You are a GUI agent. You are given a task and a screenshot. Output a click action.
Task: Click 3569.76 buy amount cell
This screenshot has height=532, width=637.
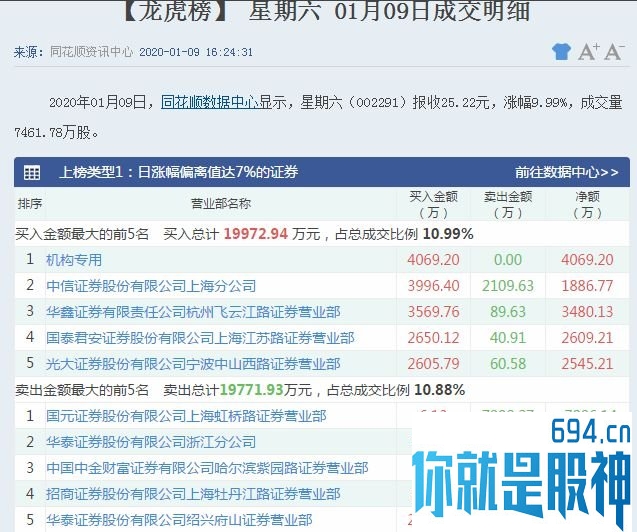pyautogui.click(x=433, y=312)
